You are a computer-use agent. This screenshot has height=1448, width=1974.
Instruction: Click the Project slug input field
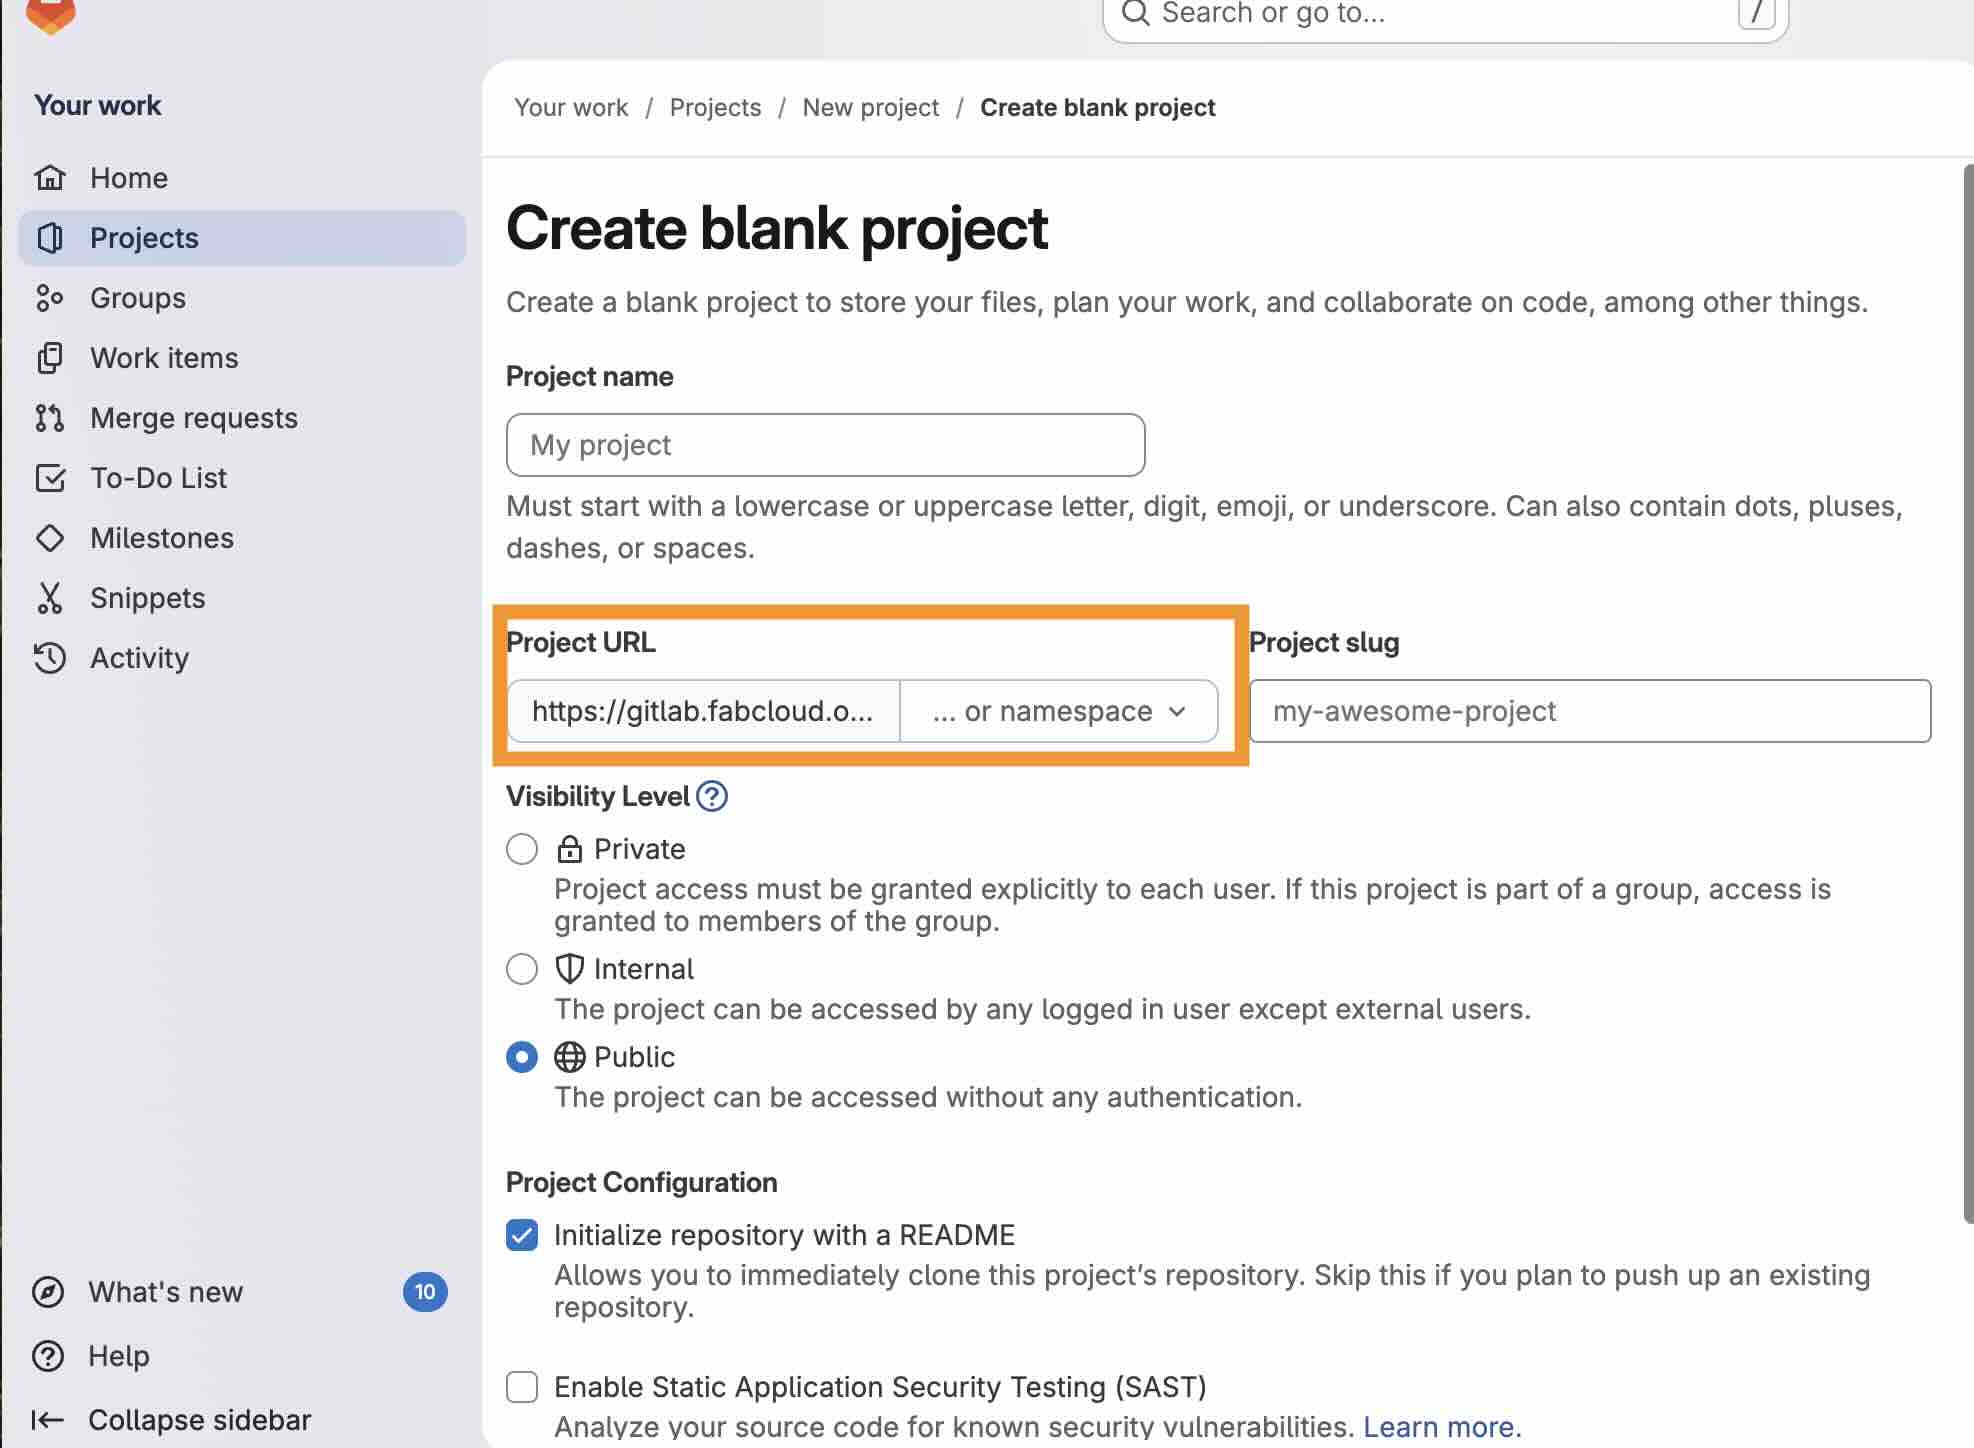pyautogui.click(x=1590, y=711)
